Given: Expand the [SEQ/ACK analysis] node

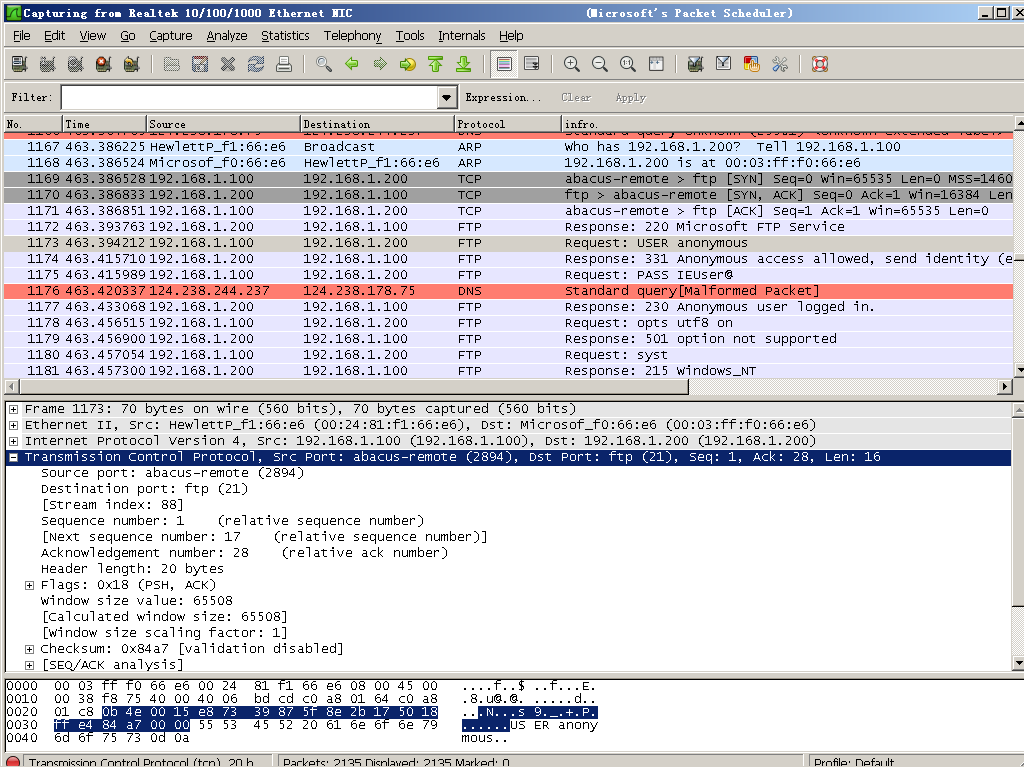Looking at the screenshot, I should click(29, 665).
